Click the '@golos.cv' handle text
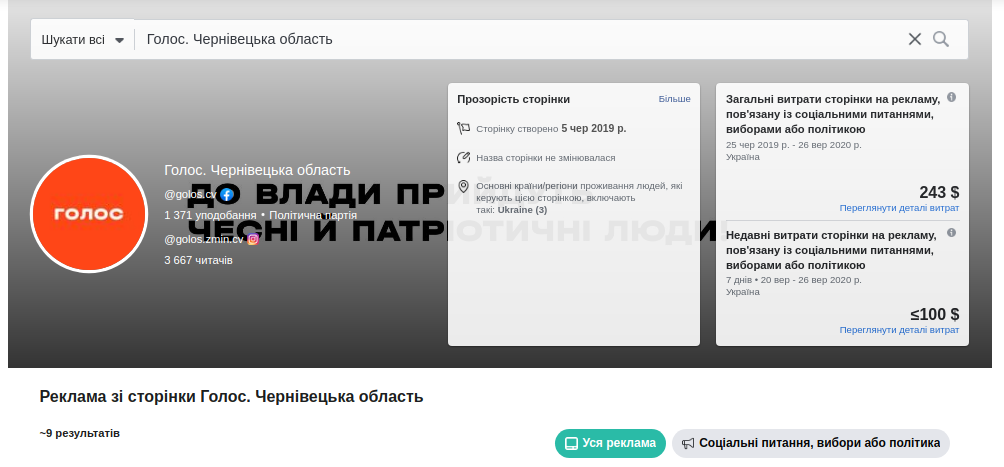1004x467 pixels. tap(190, 195)
